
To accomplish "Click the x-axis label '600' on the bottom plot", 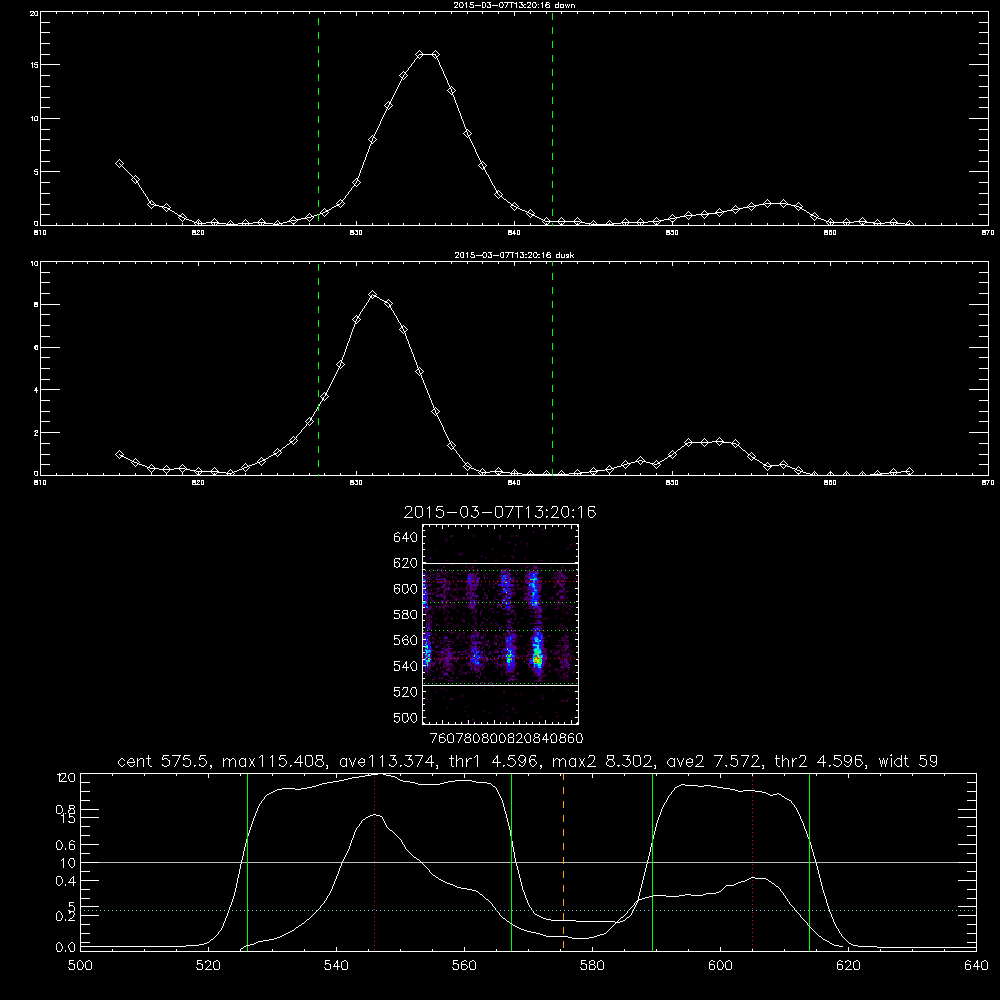I will pyautogui.click(x=721, y=966).
